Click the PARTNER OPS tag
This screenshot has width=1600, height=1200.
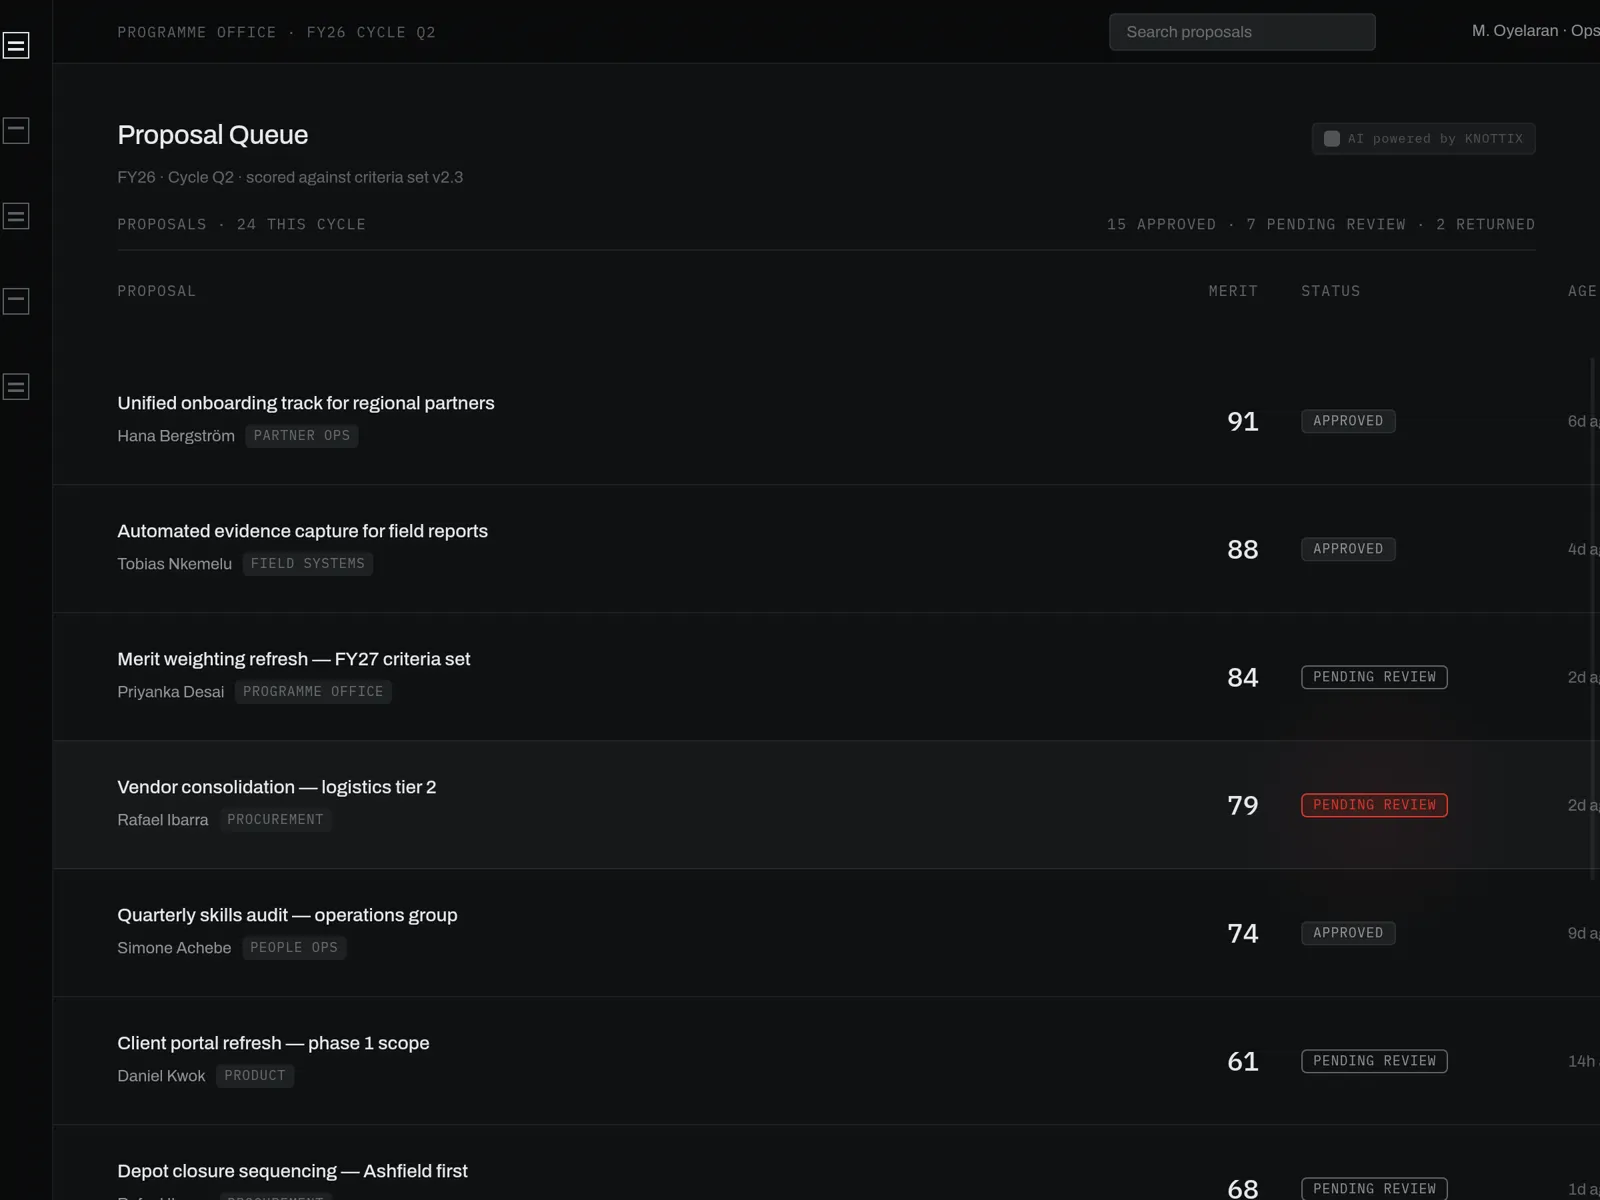[x=302, y=436]
